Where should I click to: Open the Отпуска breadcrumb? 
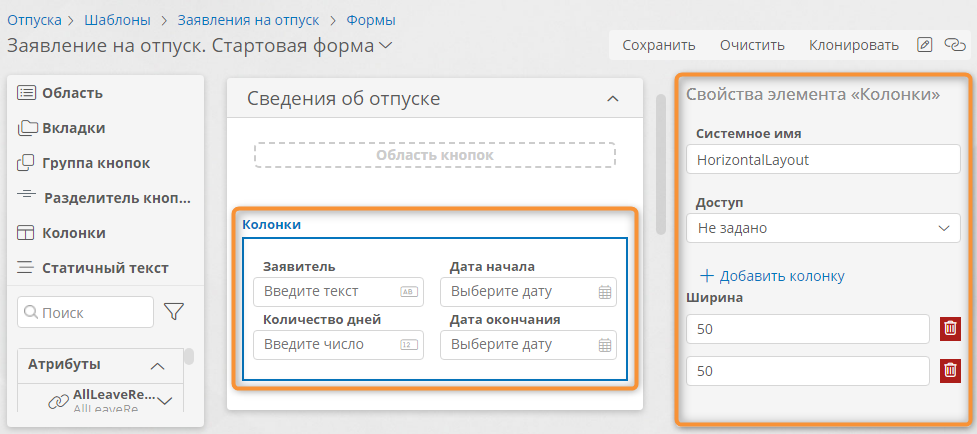tap(34, 20)
